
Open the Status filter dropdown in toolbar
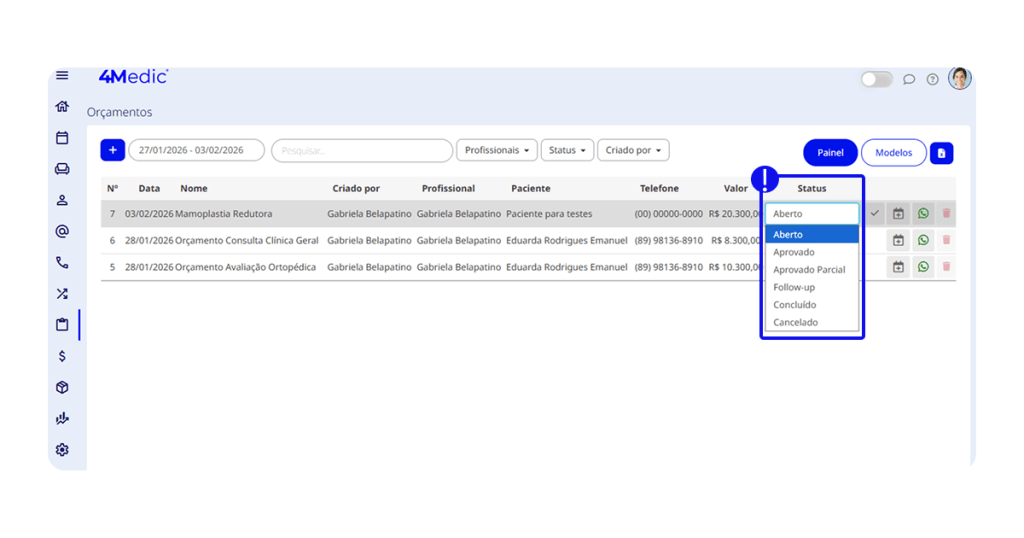pos(567,150)
